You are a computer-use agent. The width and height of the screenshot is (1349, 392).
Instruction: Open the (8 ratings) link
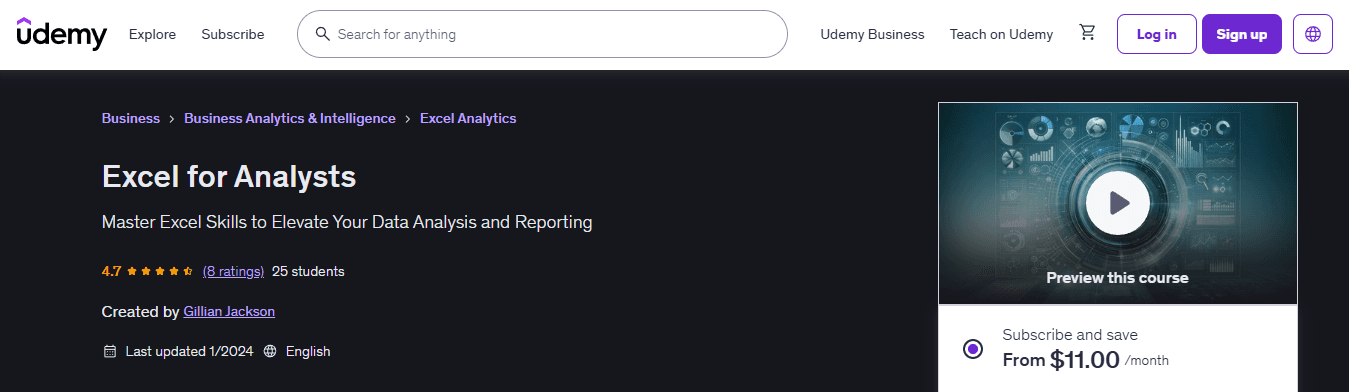[233, 271]
